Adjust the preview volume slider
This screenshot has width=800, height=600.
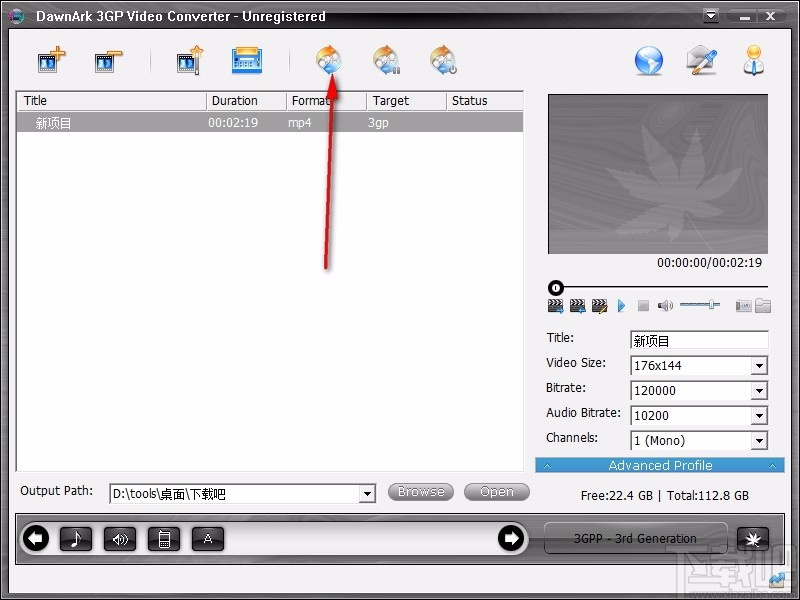click(711, 304)
